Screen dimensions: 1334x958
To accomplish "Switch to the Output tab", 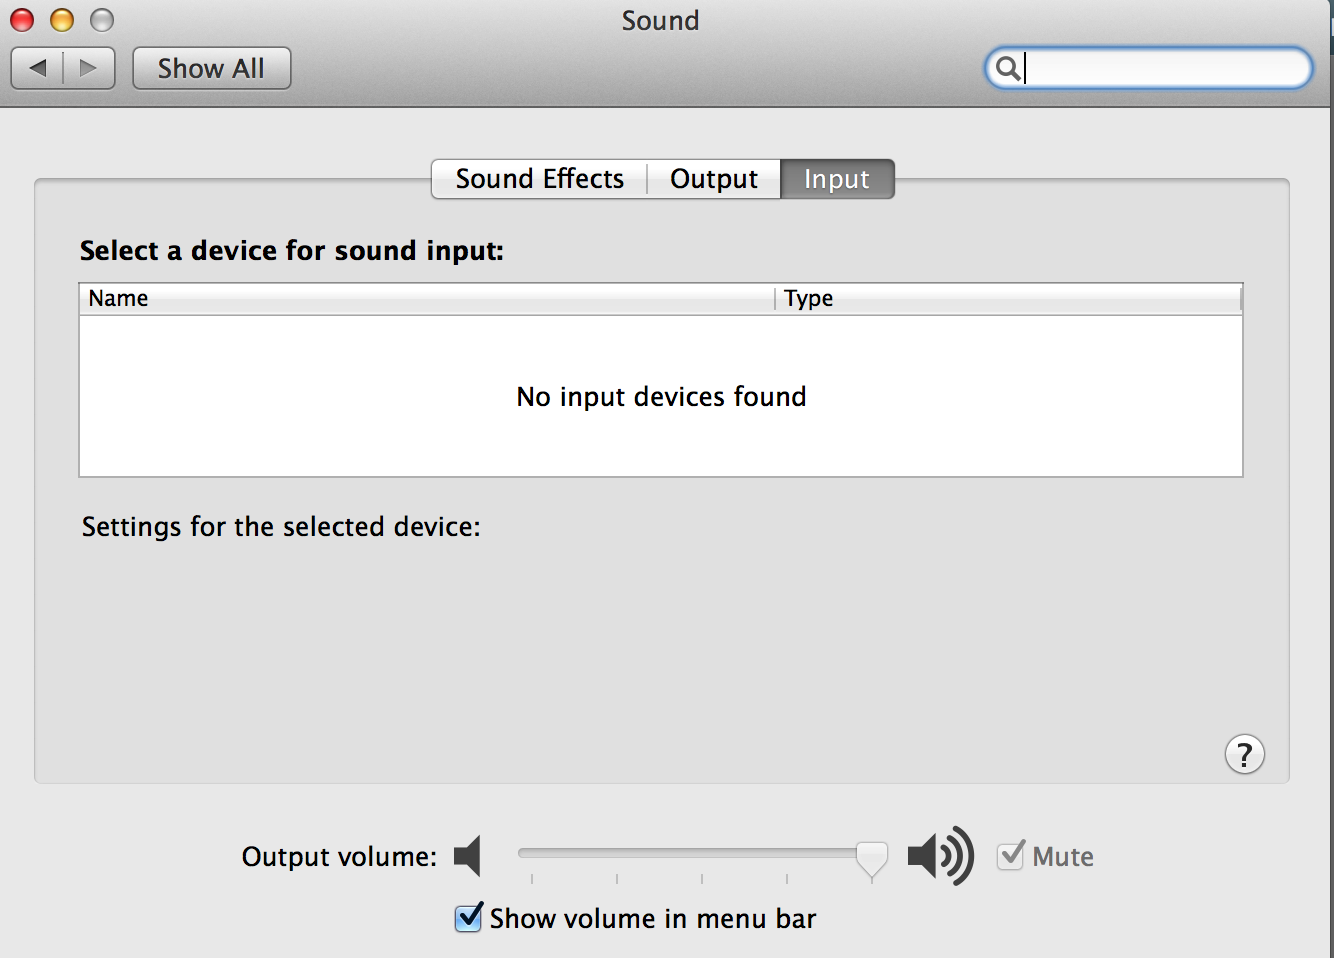I will point(713,178).
